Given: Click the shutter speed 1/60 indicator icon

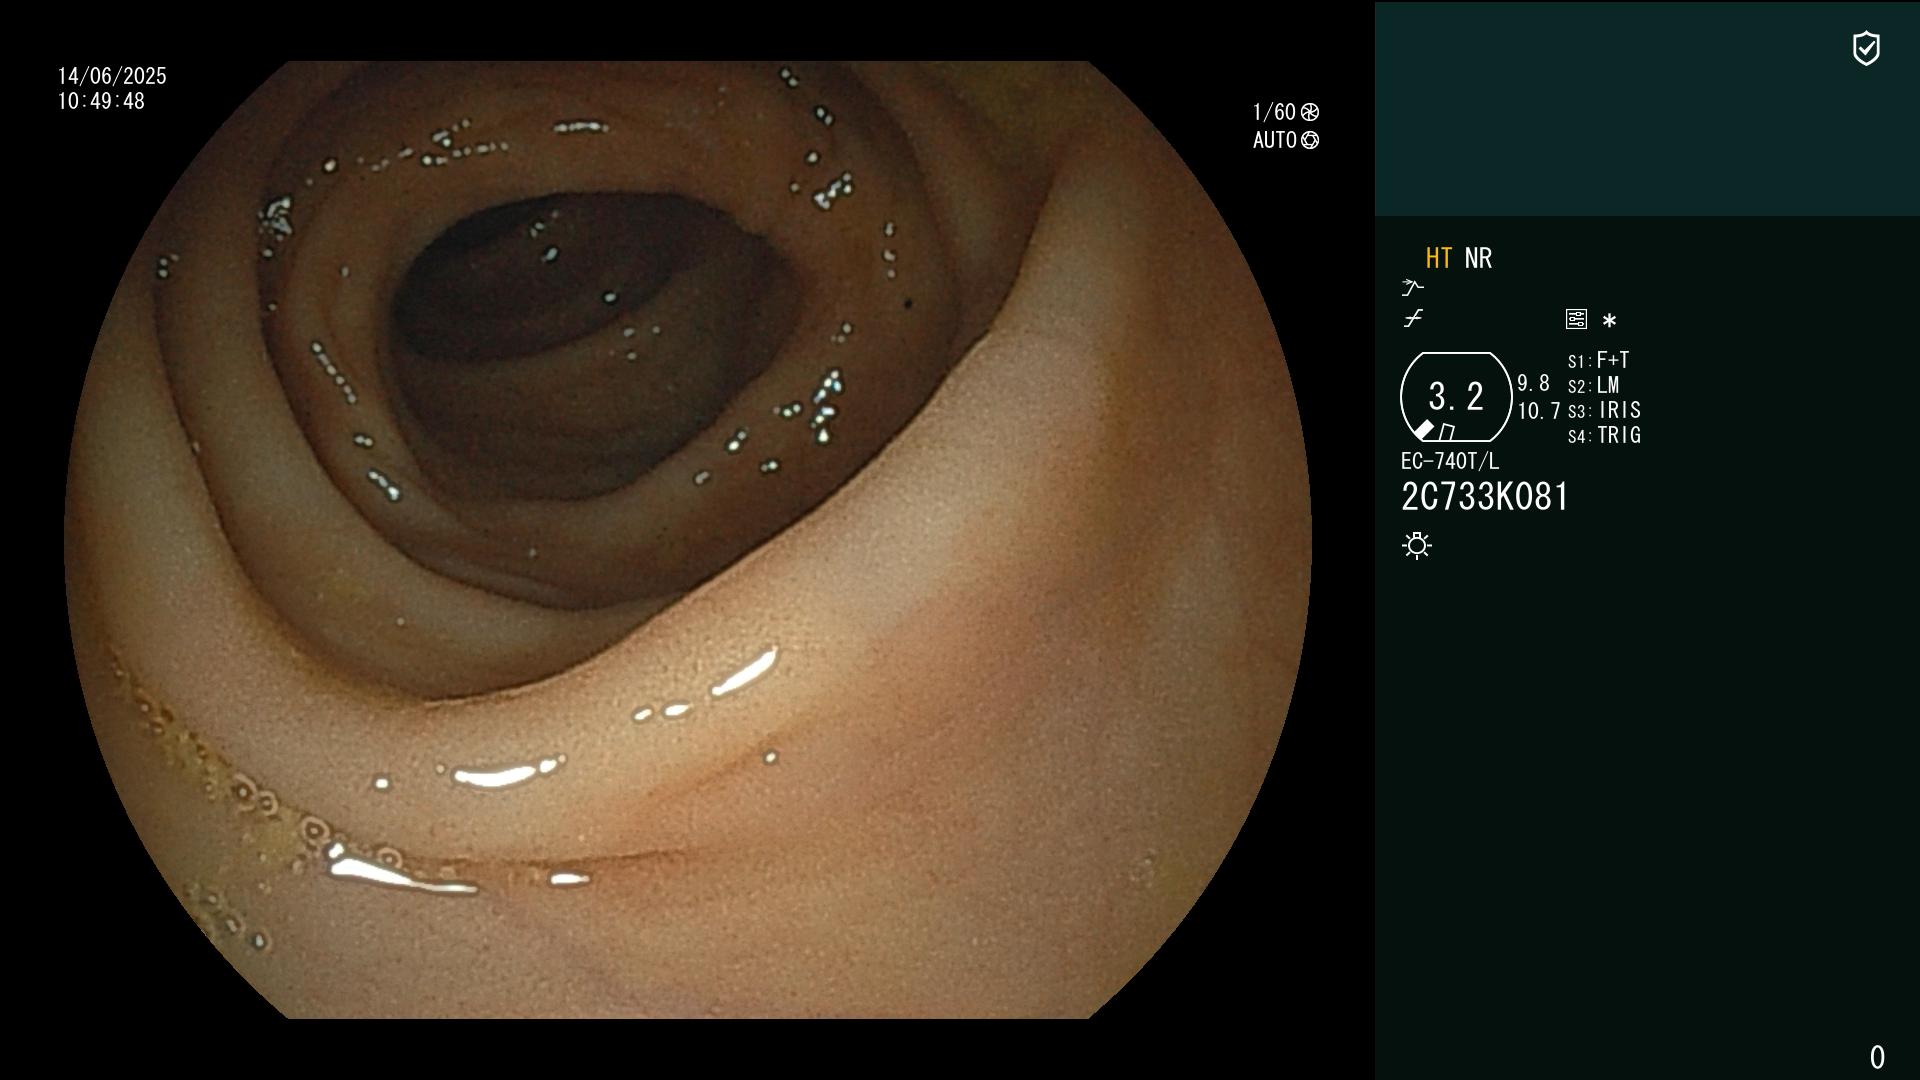Looking at the screenshot, I should (x=1309, y=112).
